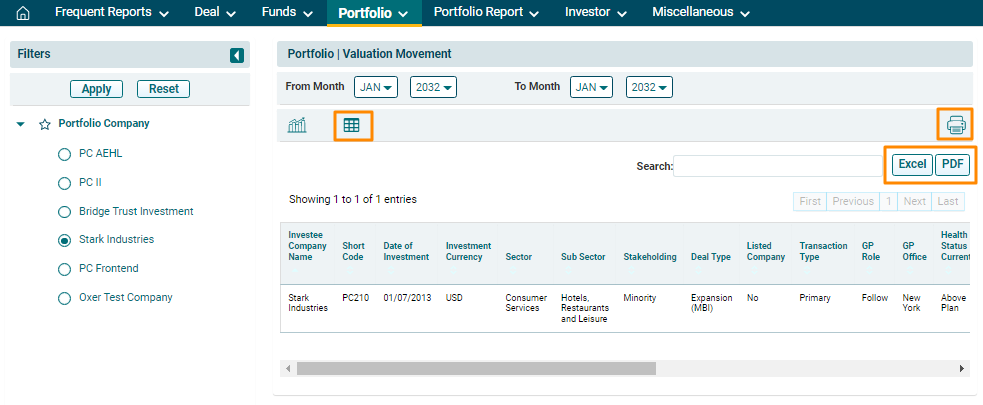
Task: Select the Oxer Test Company option
Action: point(65,298)
